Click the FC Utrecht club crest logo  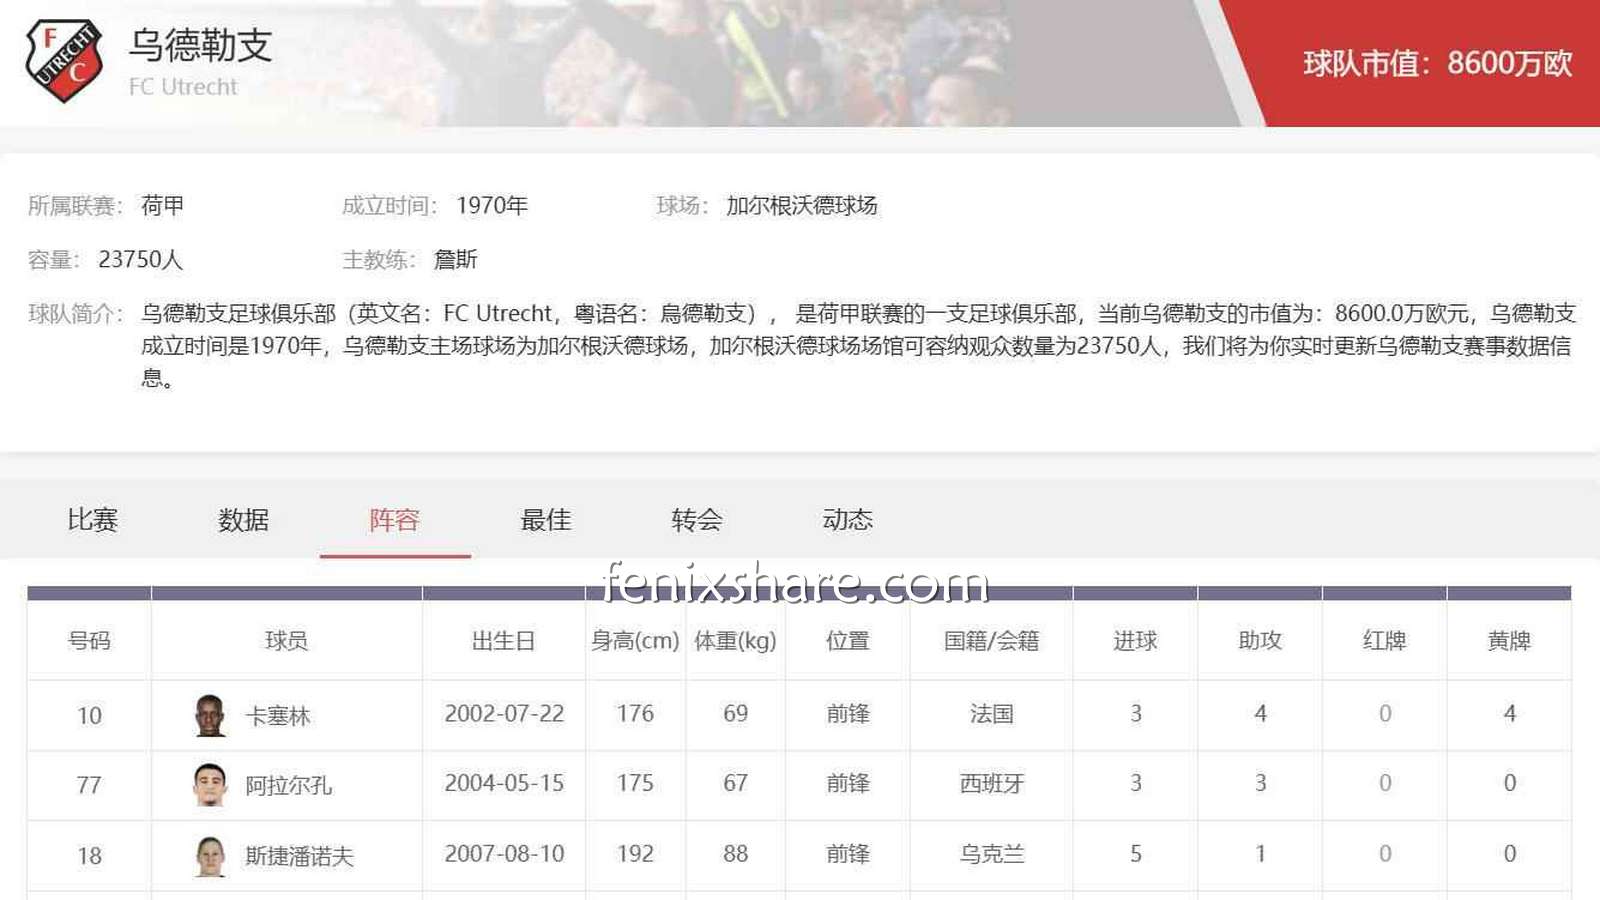click(x=64, y=61)
